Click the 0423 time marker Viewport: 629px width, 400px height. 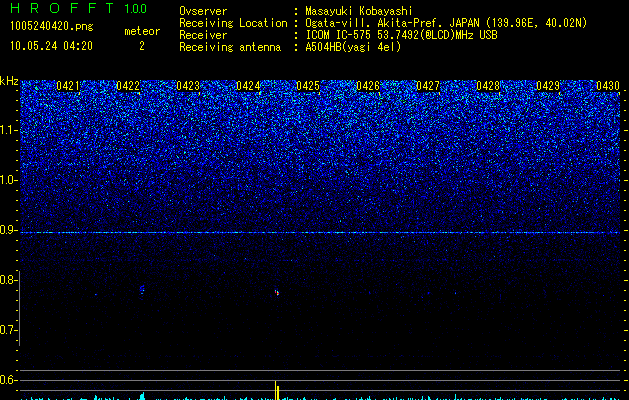[188, 86]
